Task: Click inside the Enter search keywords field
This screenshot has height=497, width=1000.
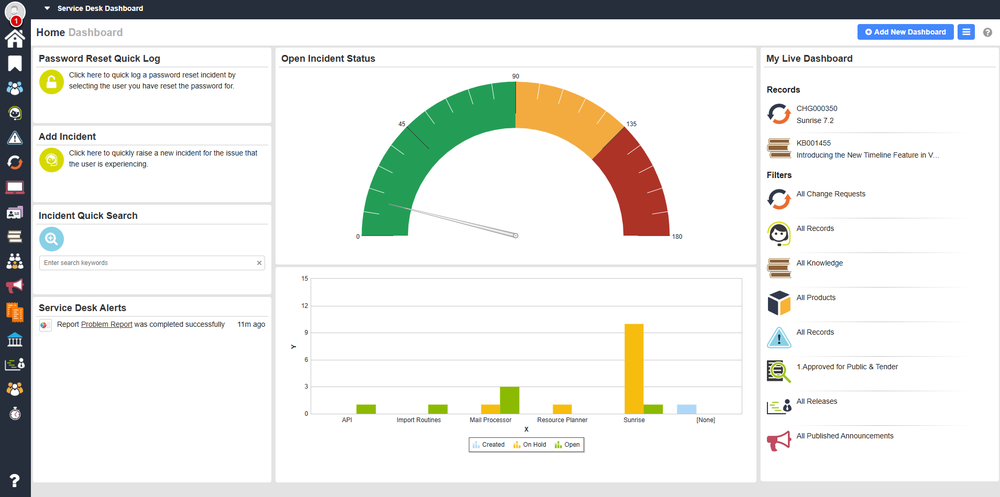Action: 152,263
